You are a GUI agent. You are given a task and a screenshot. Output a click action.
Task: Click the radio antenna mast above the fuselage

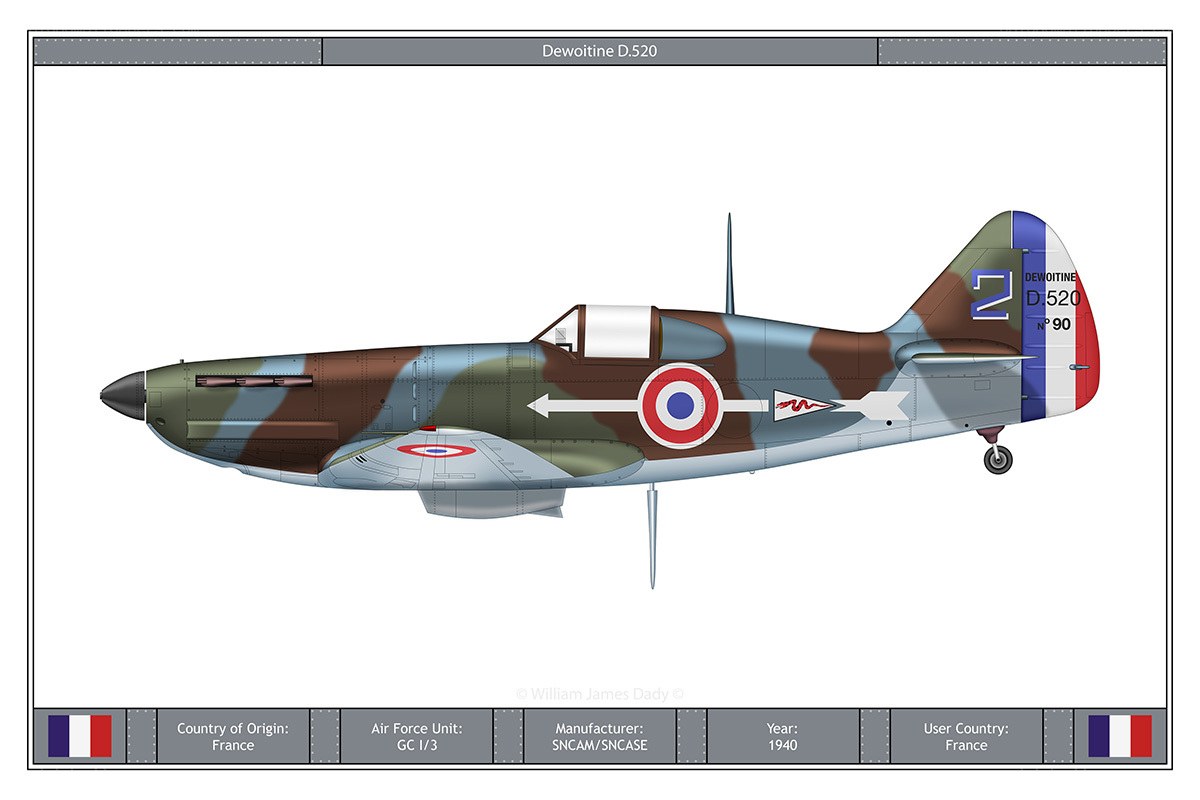tap(729, 262)
